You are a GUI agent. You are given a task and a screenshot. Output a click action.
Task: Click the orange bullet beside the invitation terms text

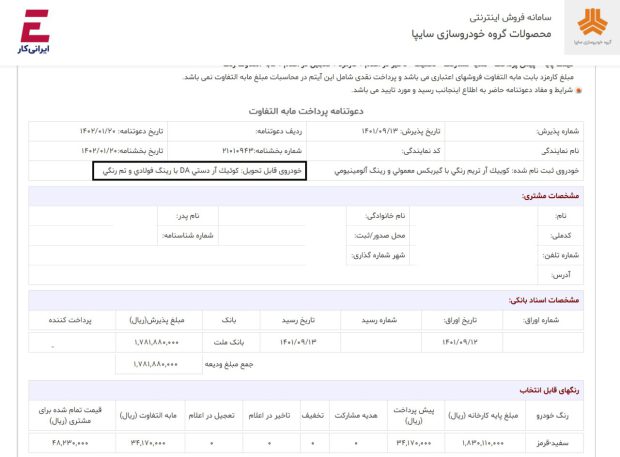click(579, 91)
